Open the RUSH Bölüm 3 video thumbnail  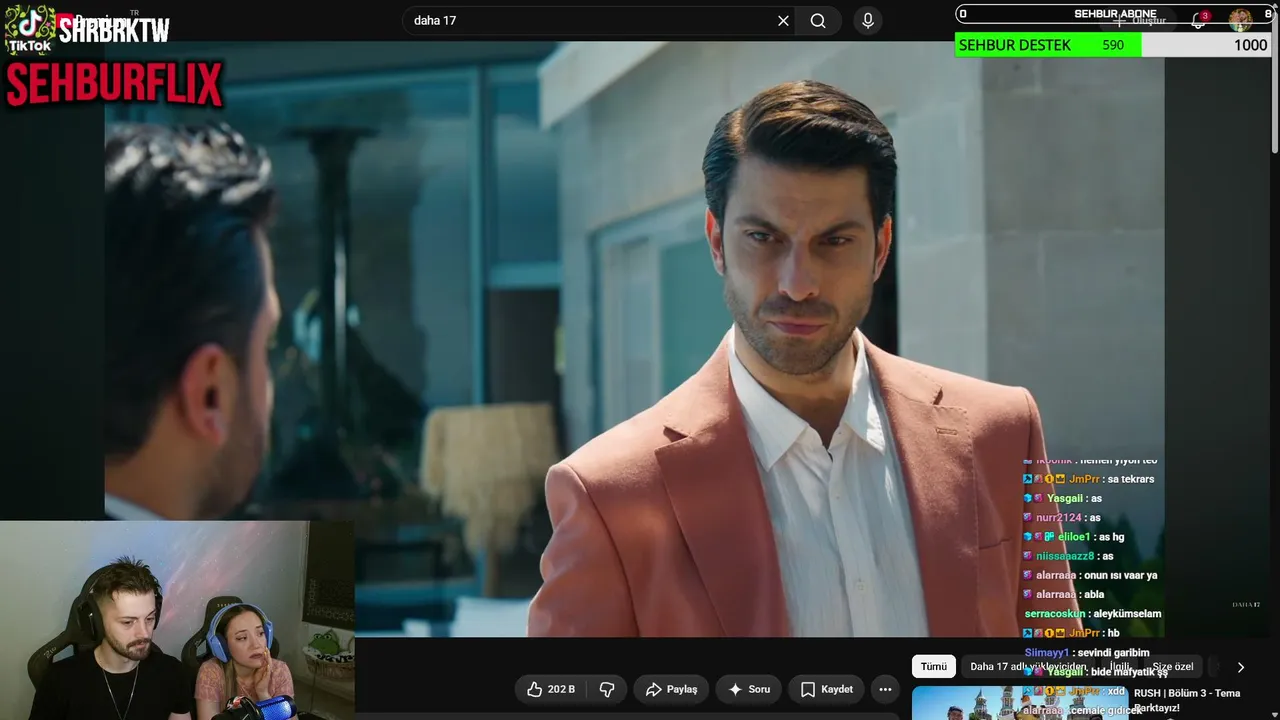coord(1020,703)
